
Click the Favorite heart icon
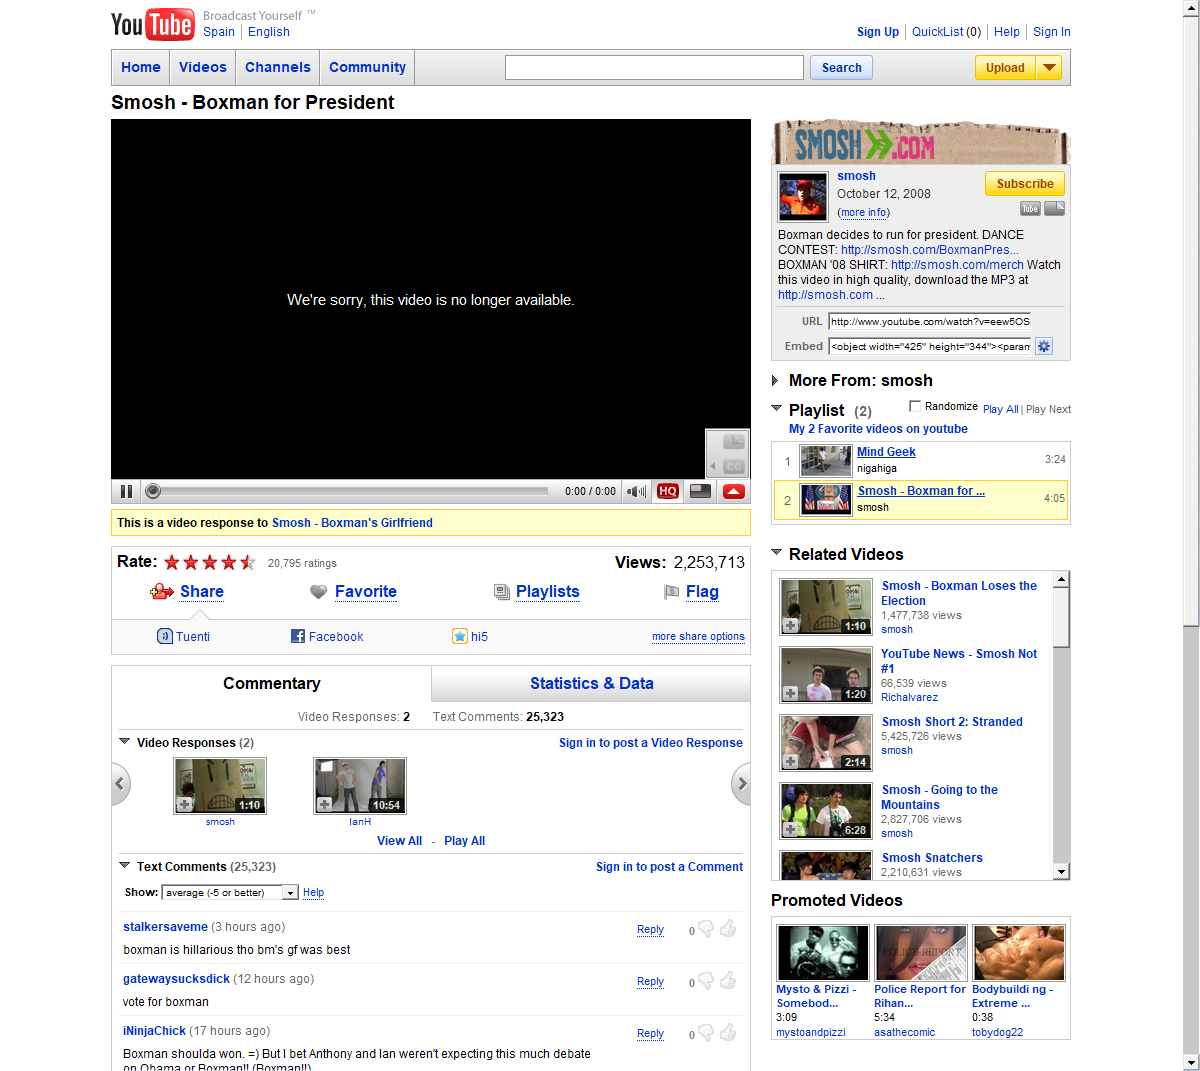tap(319, 592)
